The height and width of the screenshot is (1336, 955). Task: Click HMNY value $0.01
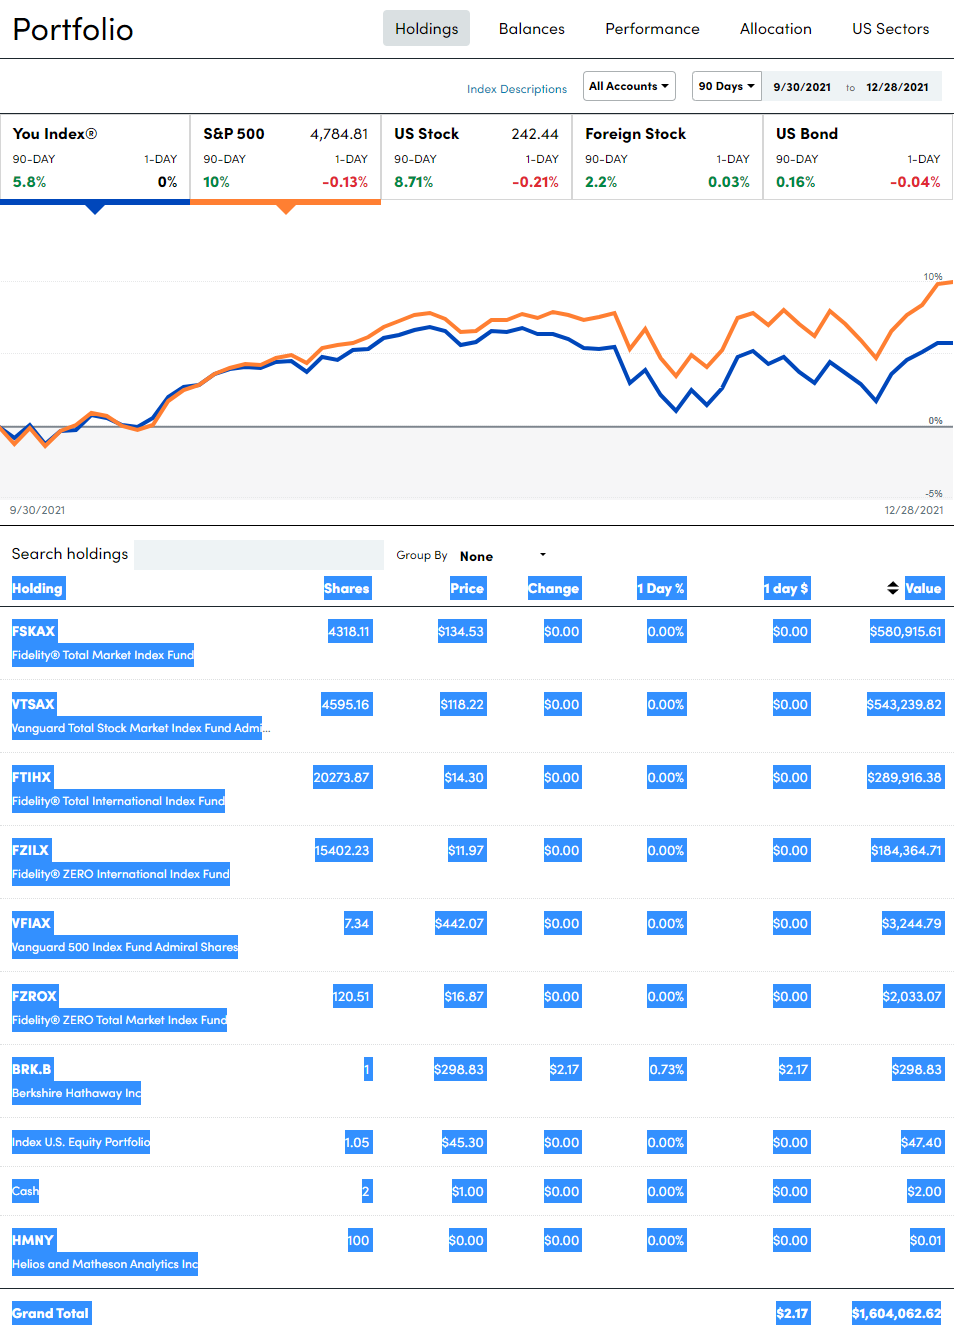pyautogui.click(x=926, y=1241)
